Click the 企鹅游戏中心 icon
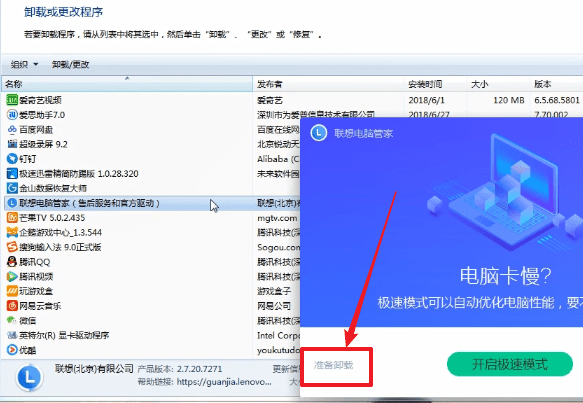 12,232
